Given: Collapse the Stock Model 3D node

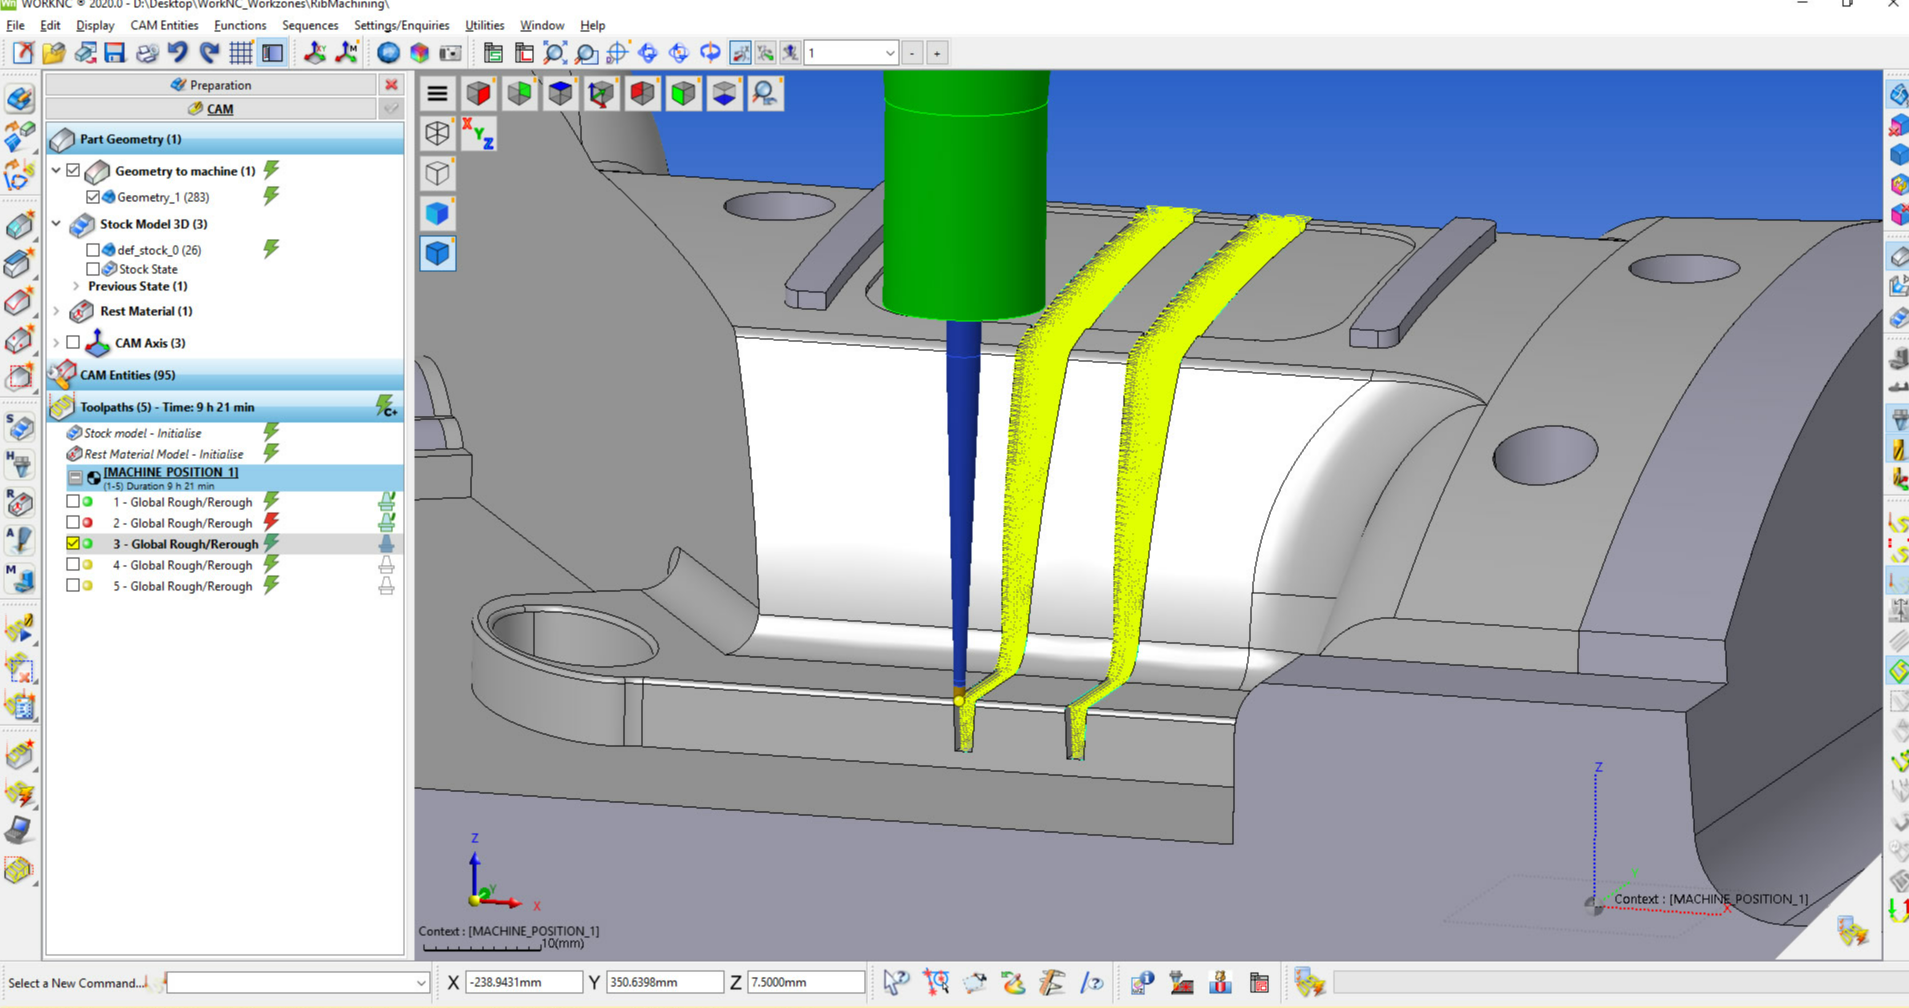Looking at the screenshot, I should point(56,224).
